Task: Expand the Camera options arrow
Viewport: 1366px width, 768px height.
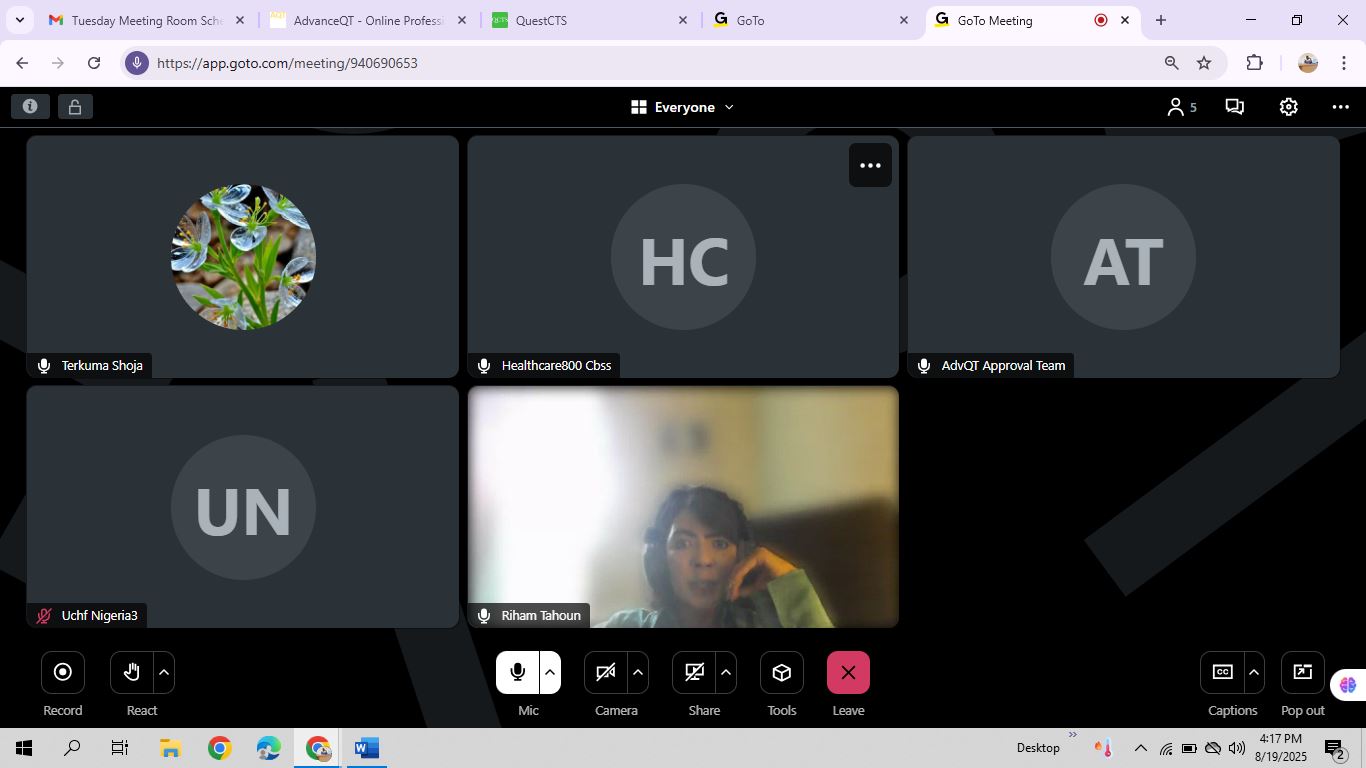Action: pos(638,673)
